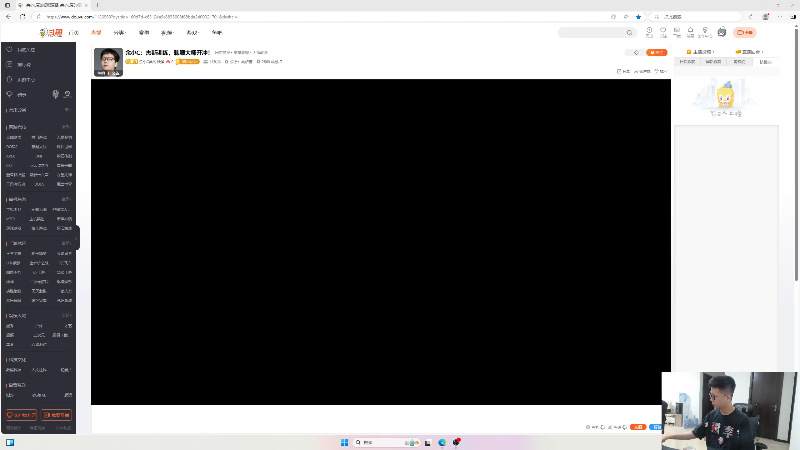Expand 全部 for the 单机热游 sidebar section
Viewport: 800px width, 450px height.
tap(66, 199)
